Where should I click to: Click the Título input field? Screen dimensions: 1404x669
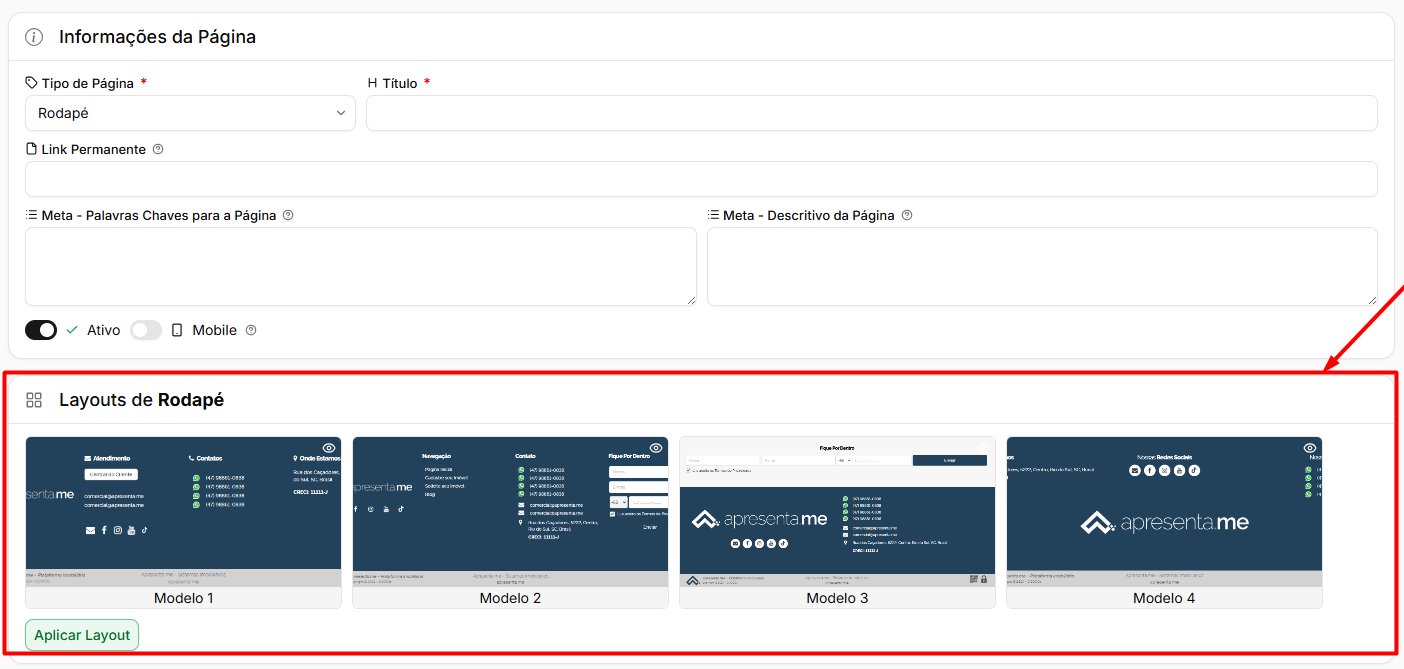click(872, 113)
